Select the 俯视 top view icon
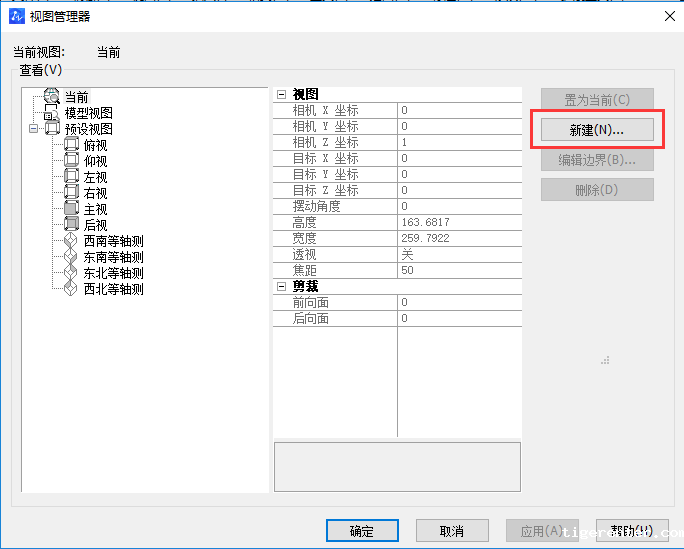This screenshot has height=549, width=684. click(71, 145)
